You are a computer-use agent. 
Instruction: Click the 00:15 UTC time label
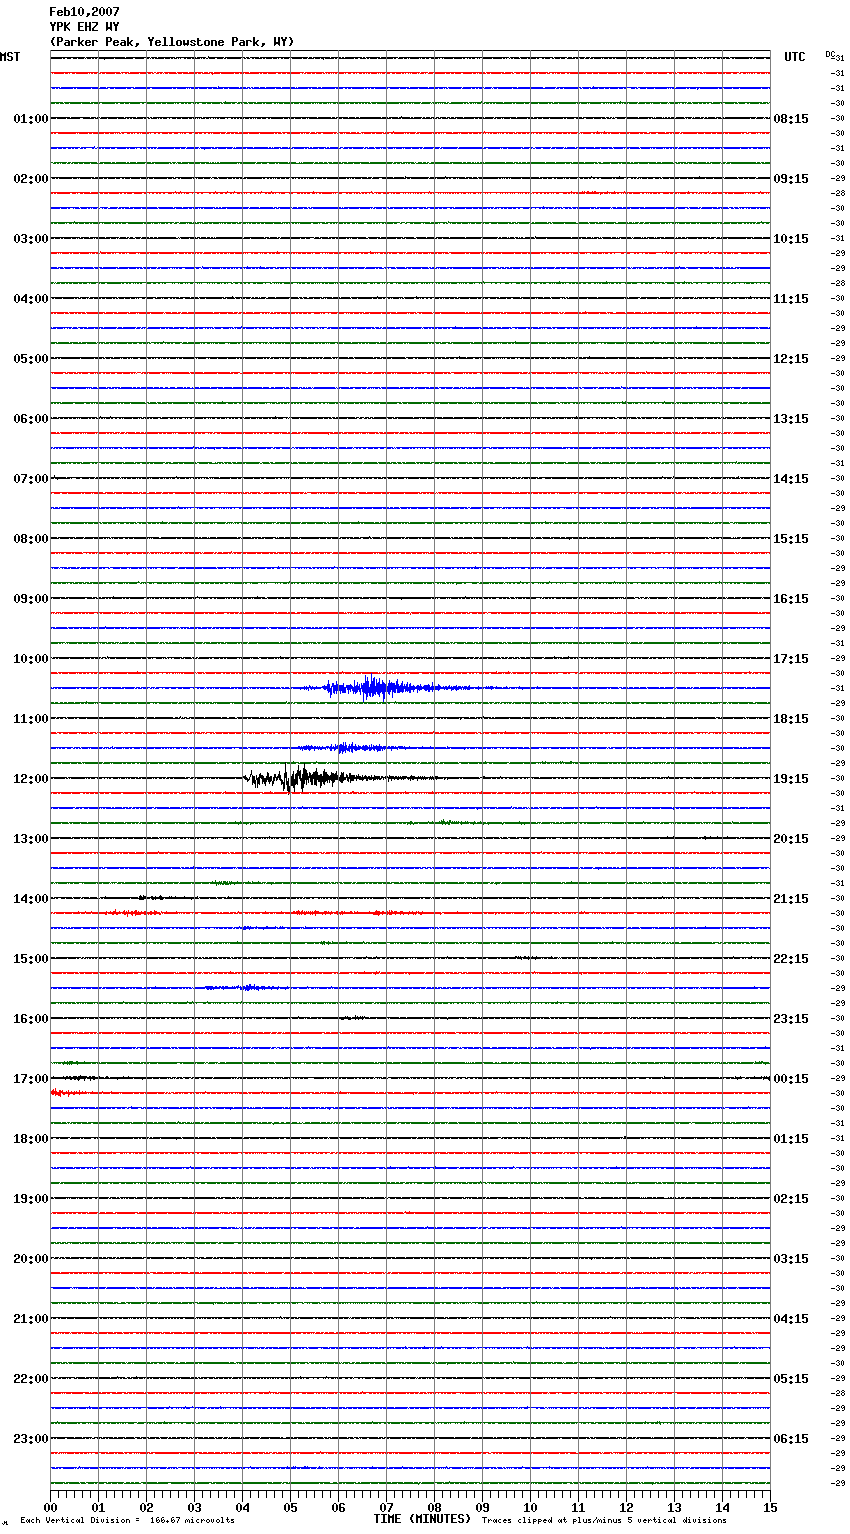coord(791,1079)
